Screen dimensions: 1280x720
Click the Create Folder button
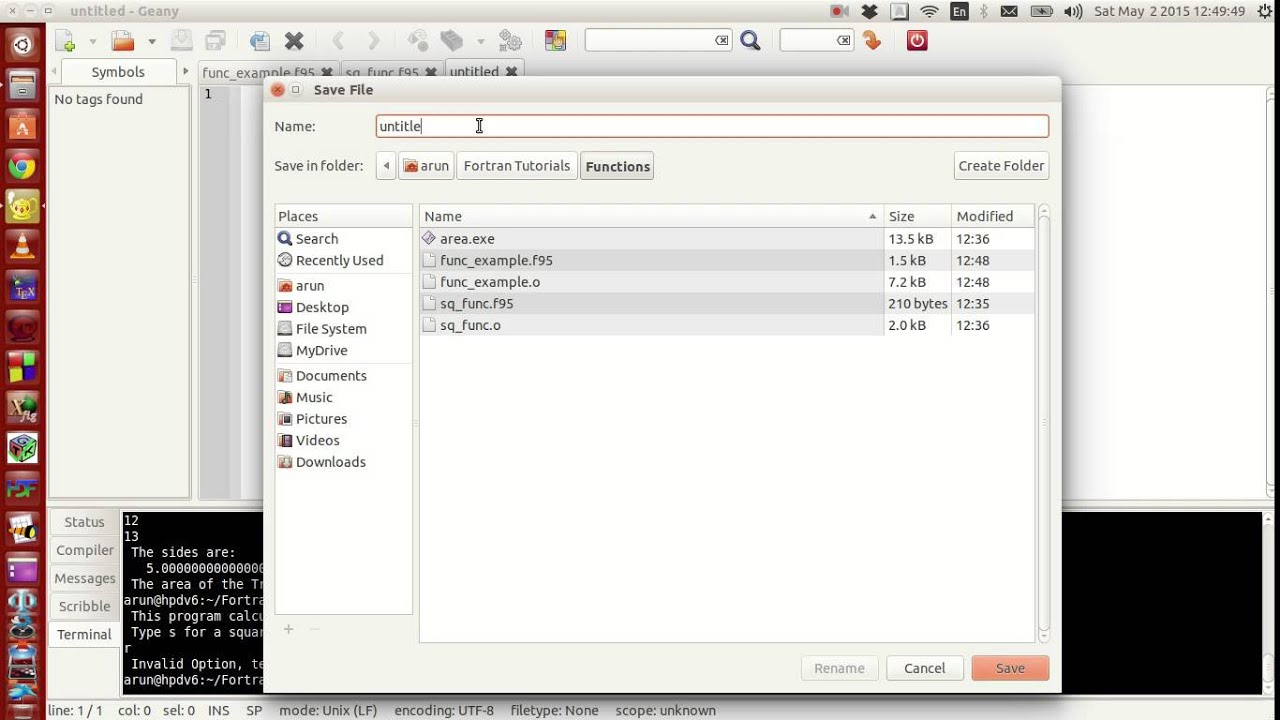tap(1001, 166)
